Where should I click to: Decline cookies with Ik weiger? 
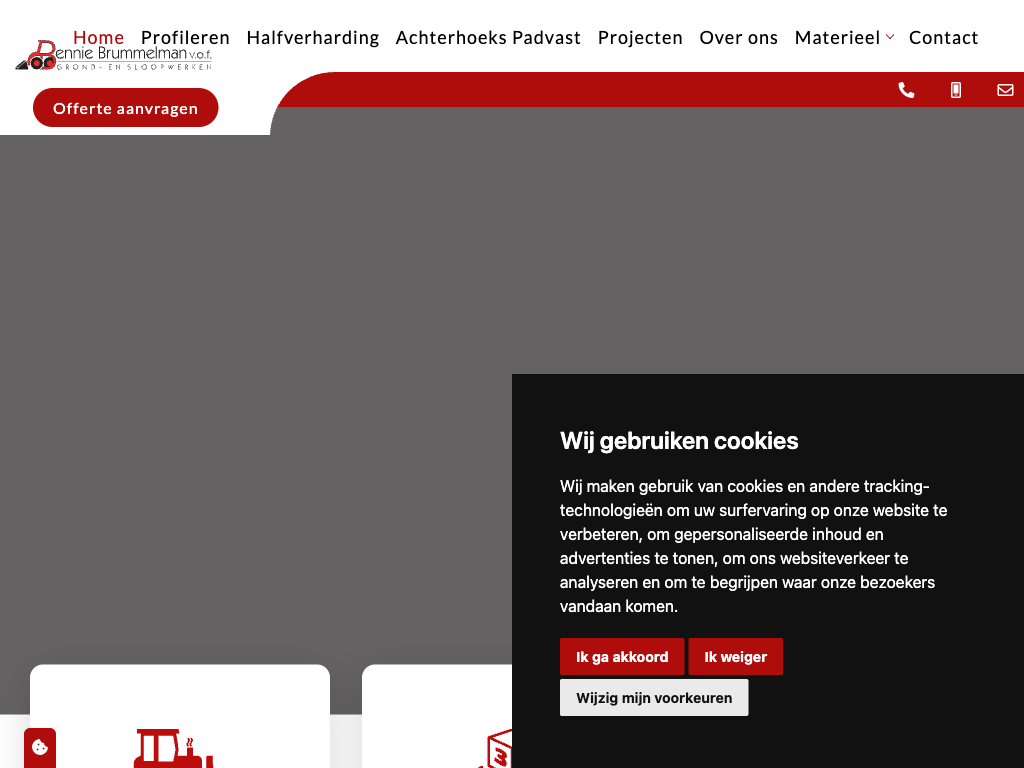(735, 657)
